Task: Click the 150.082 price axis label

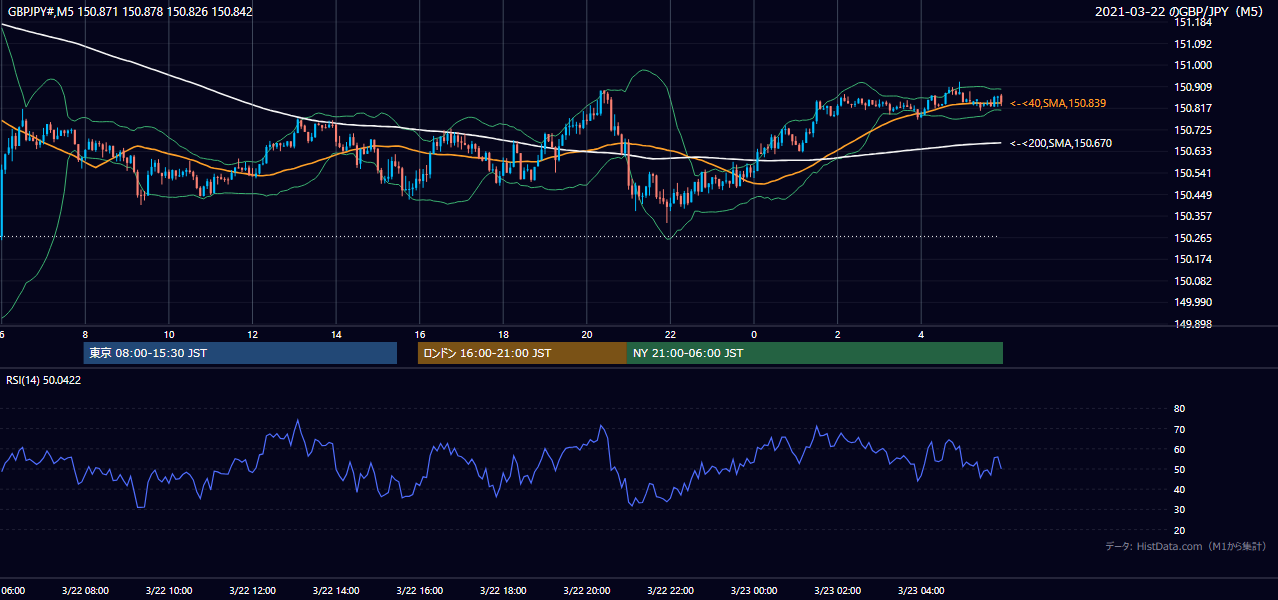Action: (x=1193, y=281)
